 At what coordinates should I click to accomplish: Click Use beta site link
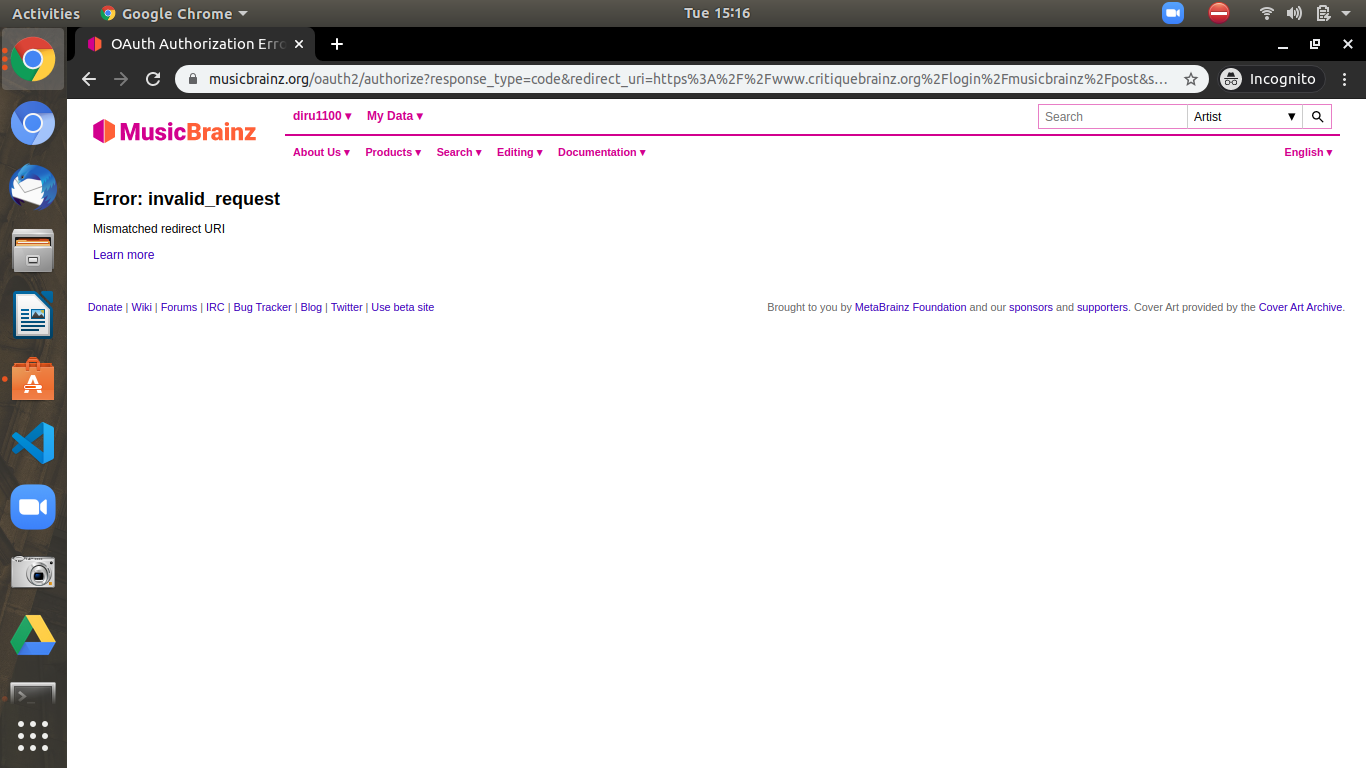pyautogui.click(x=403, y=307)
